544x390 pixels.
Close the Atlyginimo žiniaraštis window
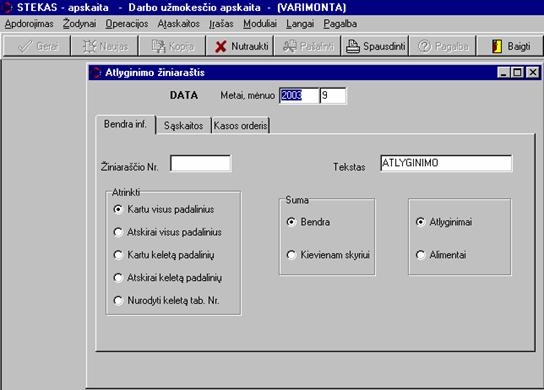click(x=533, y=73)
